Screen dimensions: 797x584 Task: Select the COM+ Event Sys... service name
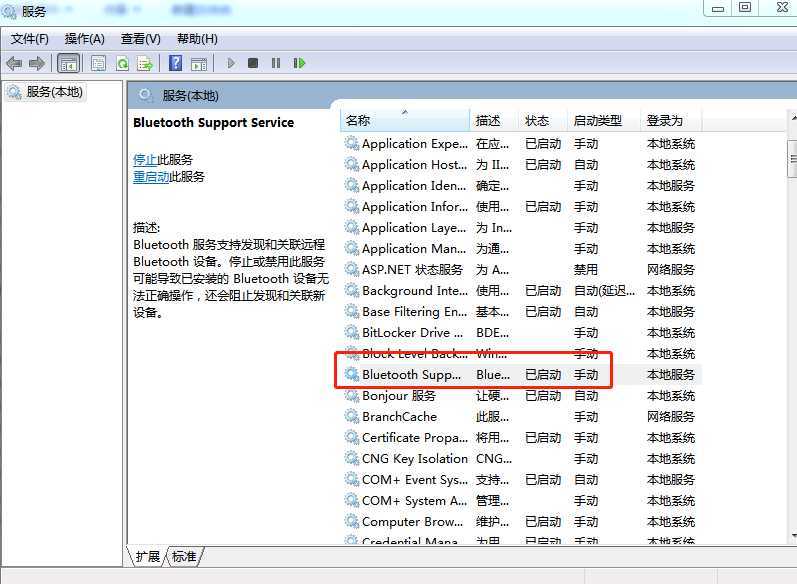415,480
